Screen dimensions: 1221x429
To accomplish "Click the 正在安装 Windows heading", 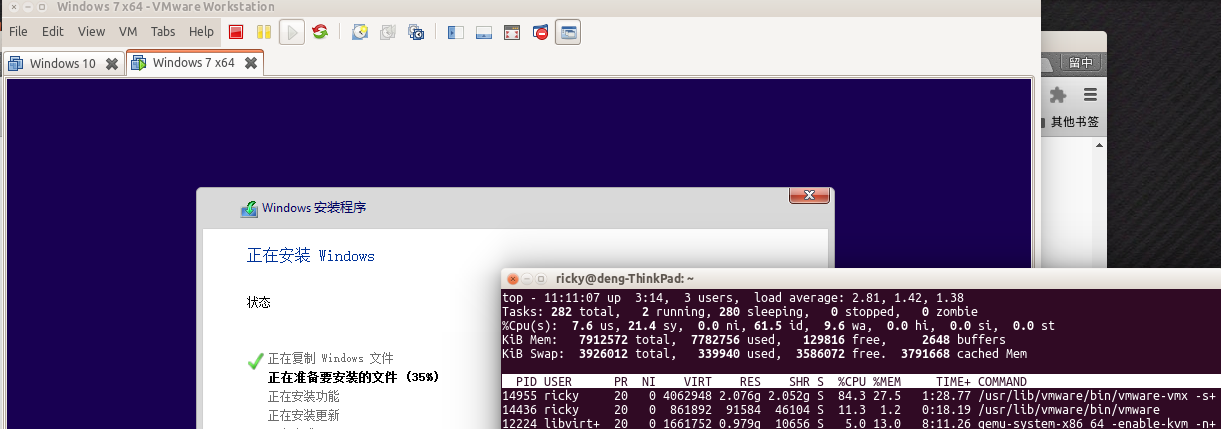I will 311,256.
